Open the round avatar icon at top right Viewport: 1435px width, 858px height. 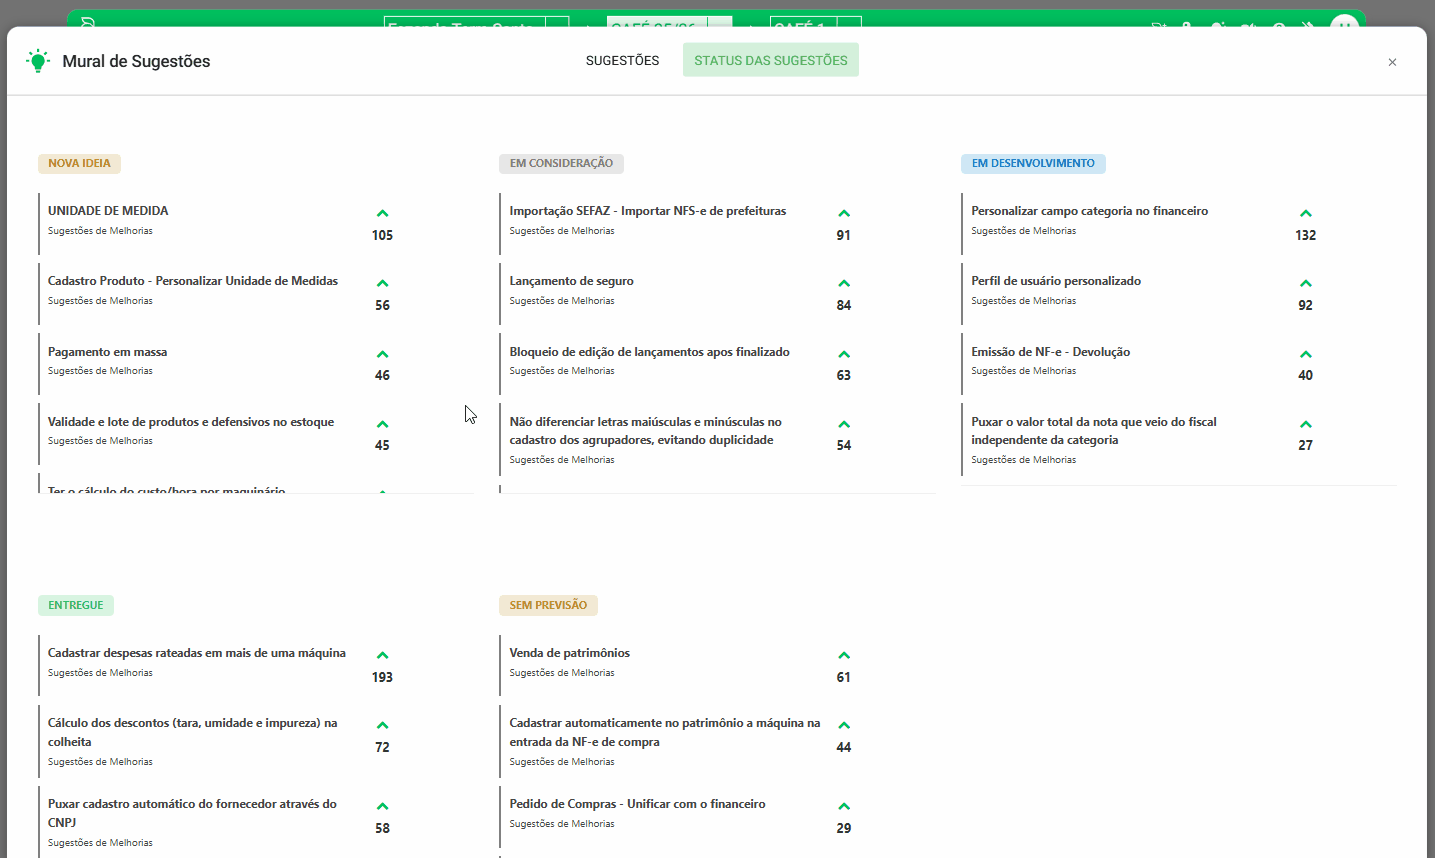[1344, 29]
